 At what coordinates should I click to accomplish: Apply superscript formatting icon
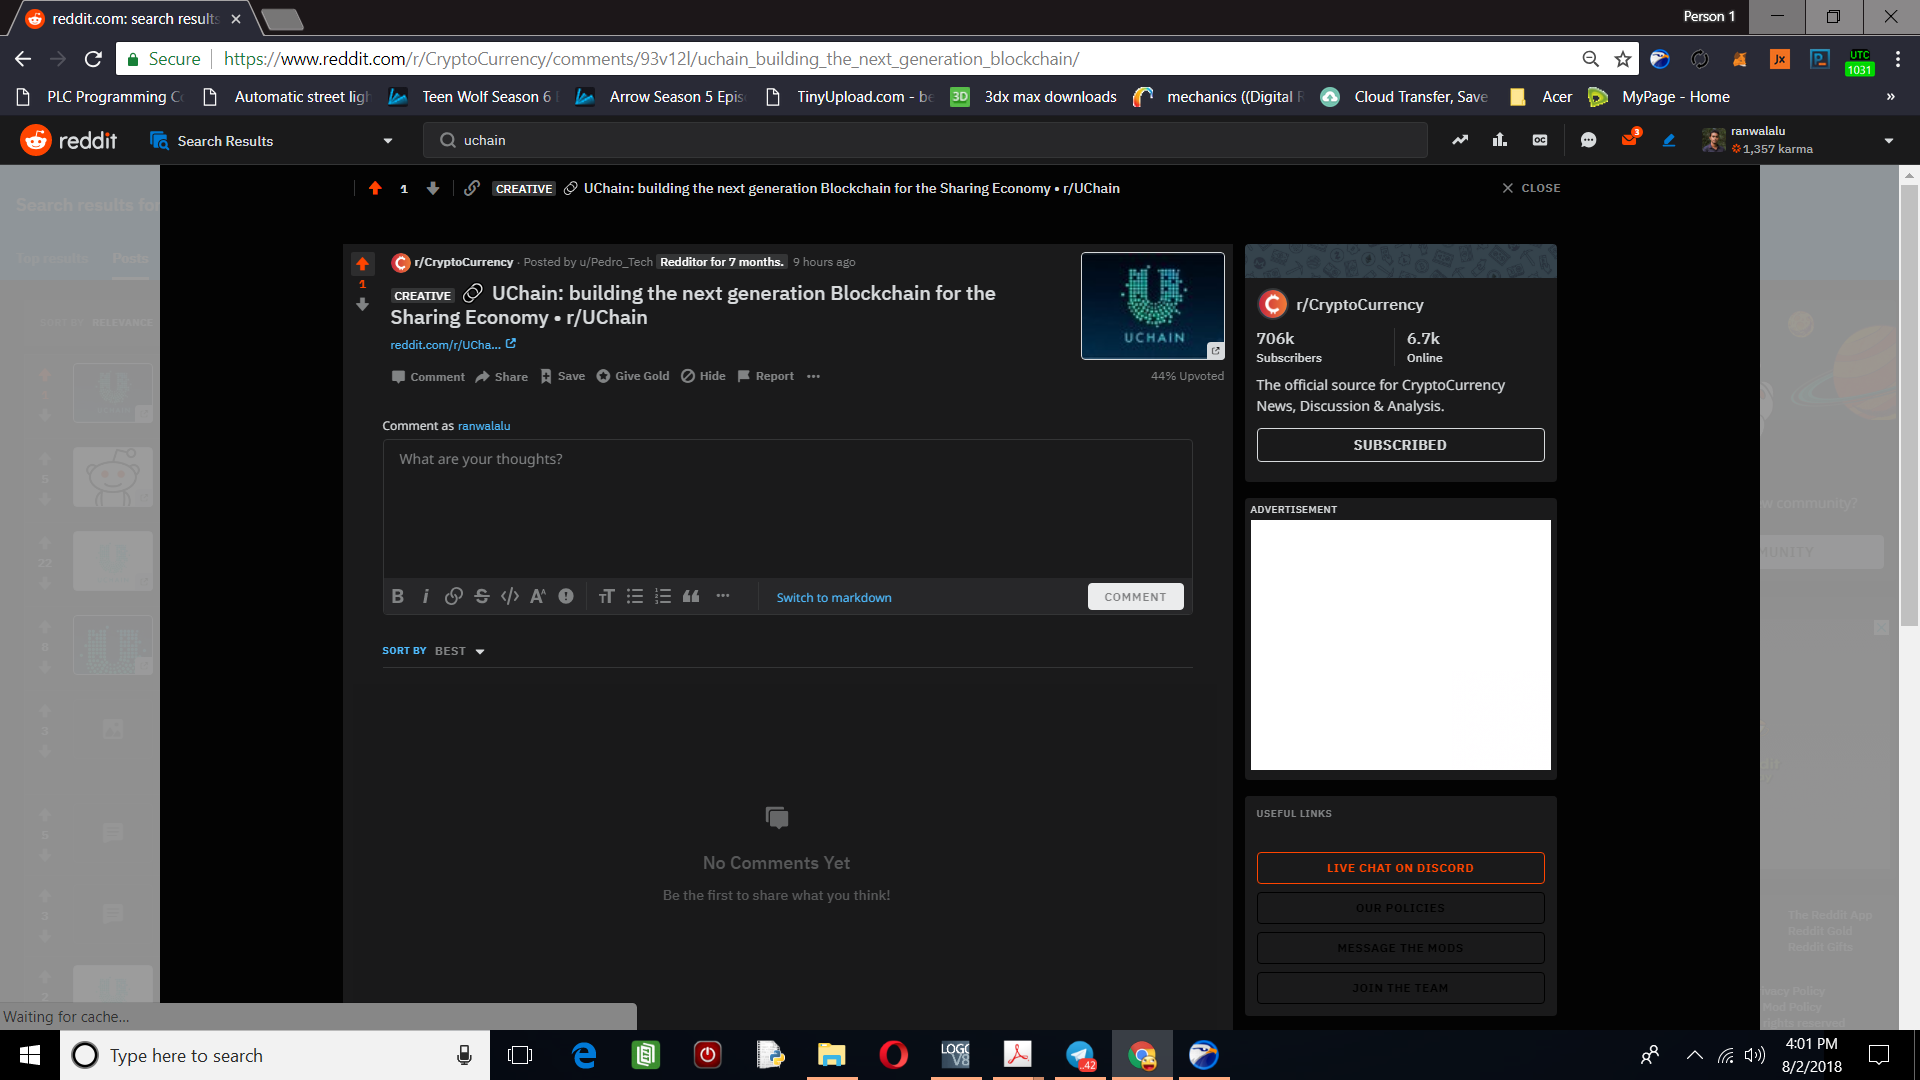pyautogui.click(x=538, y=597)
